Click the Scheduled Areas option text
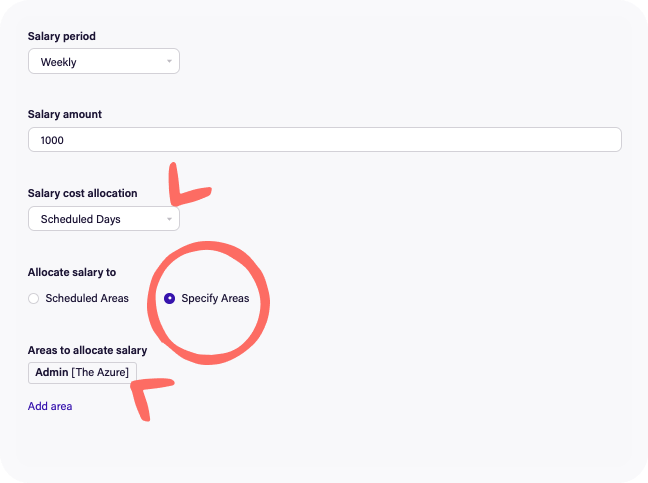648x483 pixels. tap(87, 298)
